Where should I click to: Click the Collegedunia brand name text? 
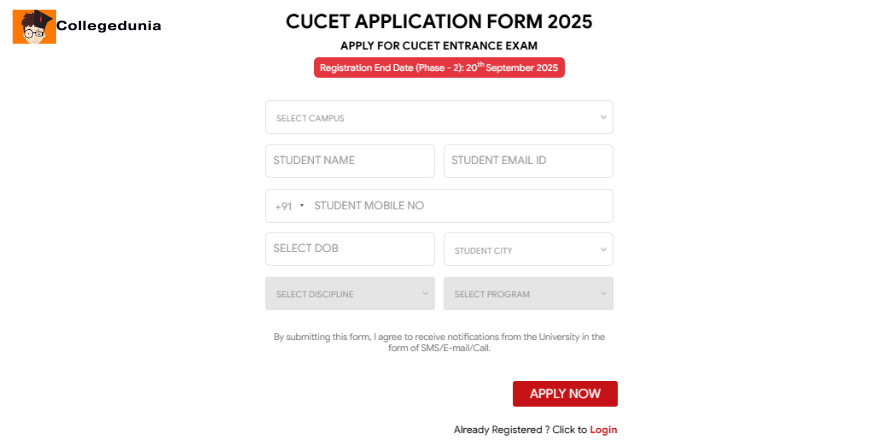[x=108, y=27]
